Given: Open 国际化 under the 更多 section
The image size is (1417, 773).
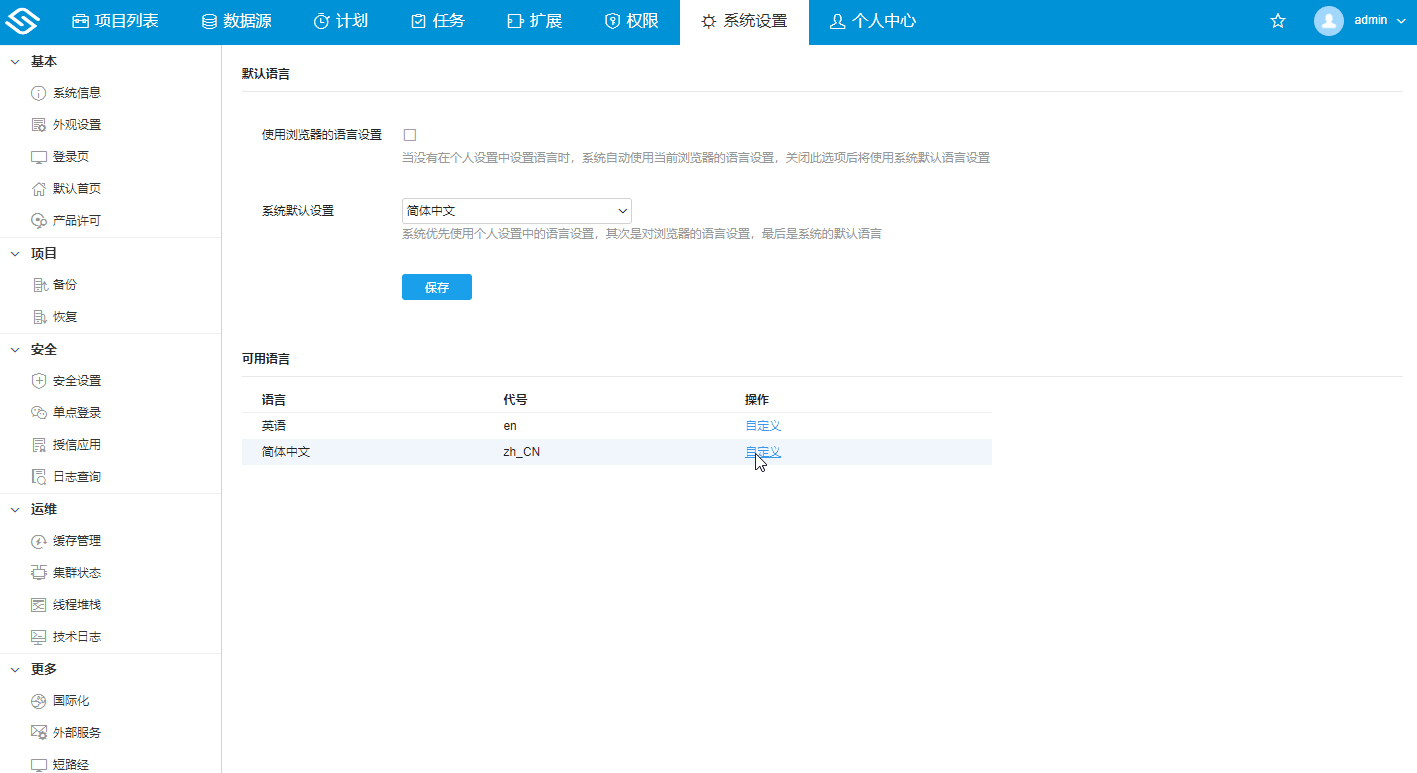Looking at the screenshot, I should 70,700.
